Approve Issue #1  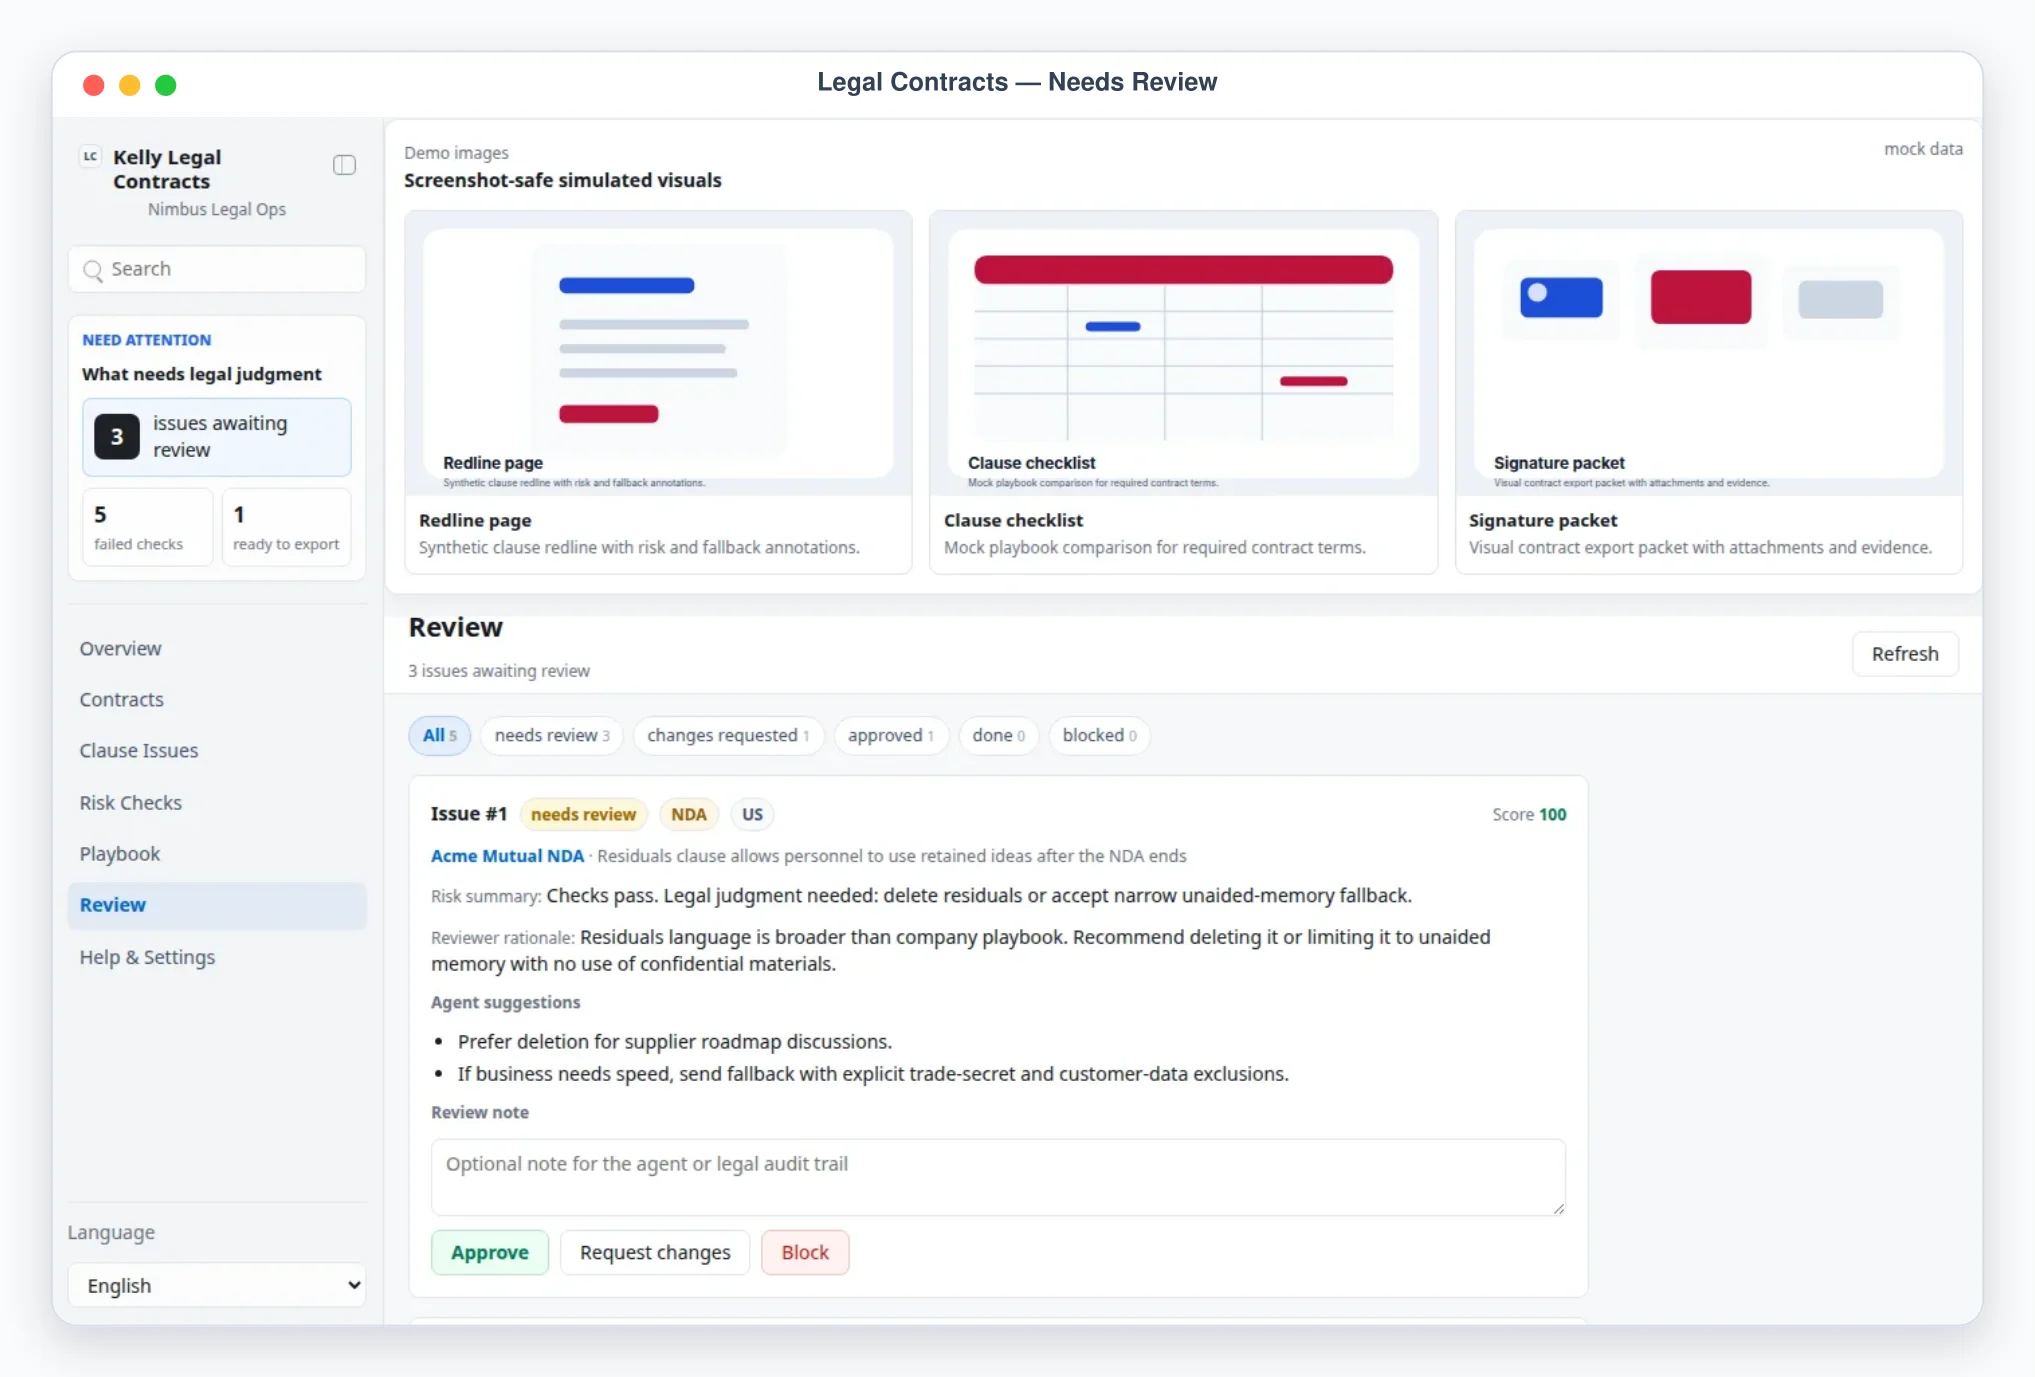490,1252
